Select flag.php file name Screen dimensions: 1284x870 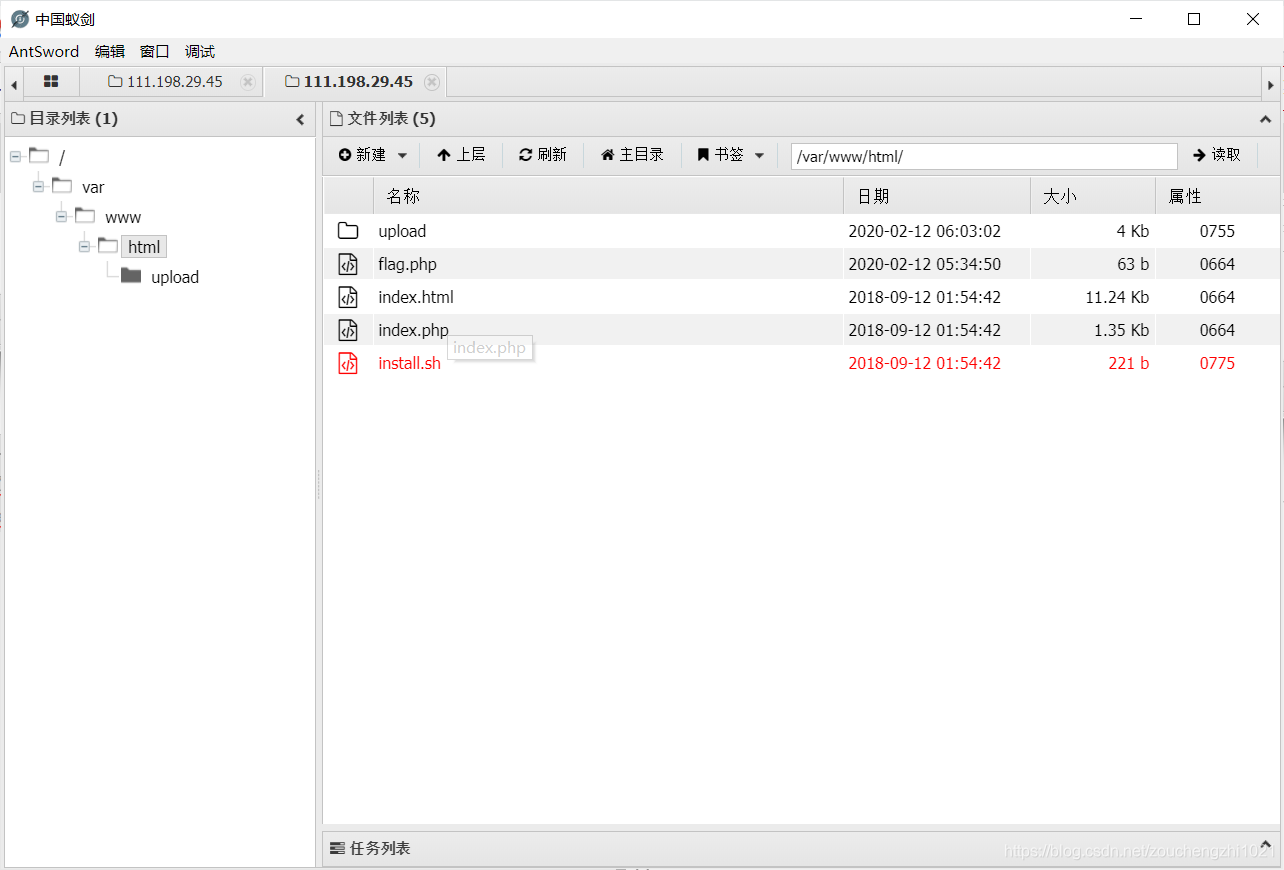click(x=407, y=264)
